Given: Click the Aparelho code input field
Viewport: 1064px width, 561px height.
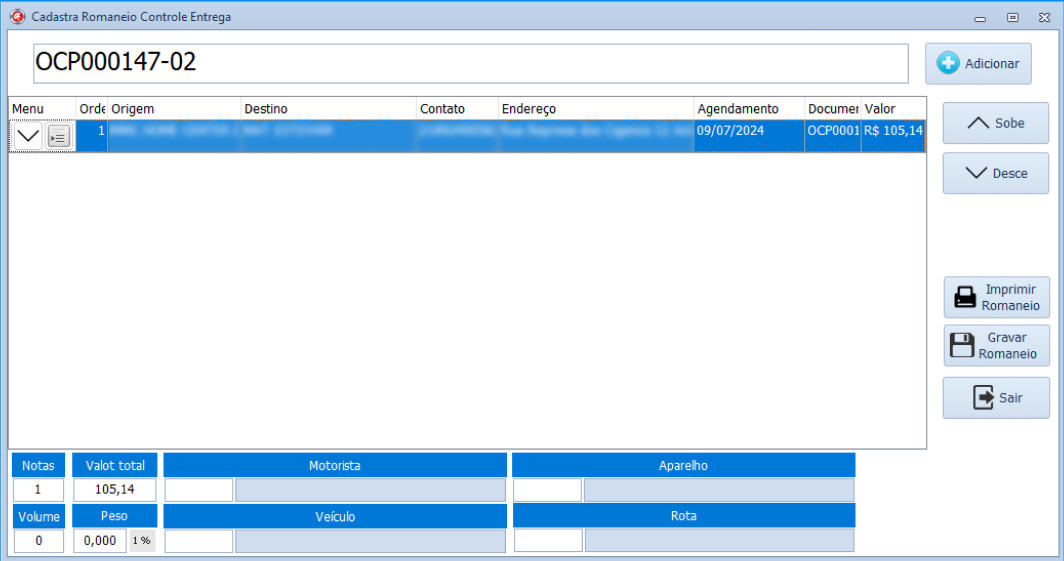Looking at the screenshot, I should tap(547, 490).
